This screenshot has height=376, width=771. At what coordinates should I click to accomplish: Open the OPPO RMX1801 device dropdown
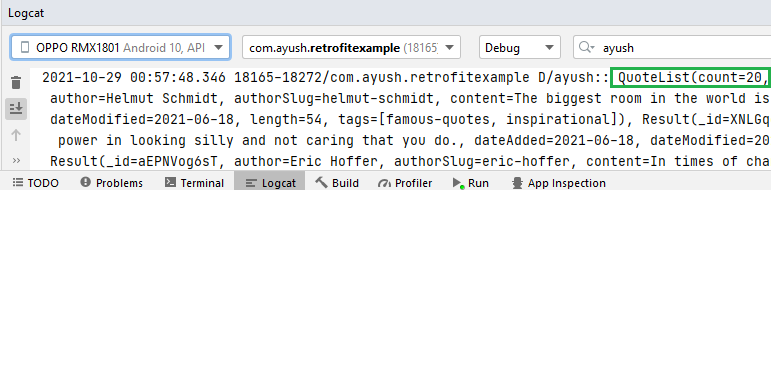(x=120, y=47)
